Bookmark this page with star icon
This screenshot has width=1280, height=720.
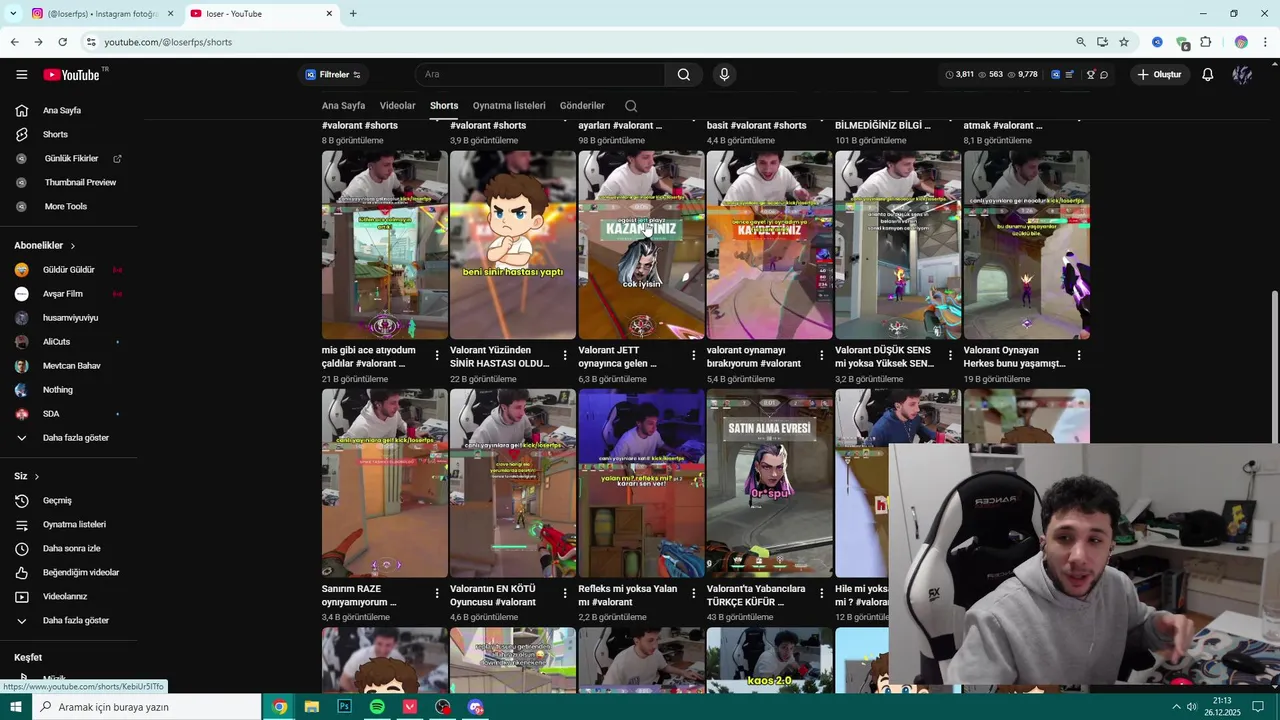coord(1124,42)
